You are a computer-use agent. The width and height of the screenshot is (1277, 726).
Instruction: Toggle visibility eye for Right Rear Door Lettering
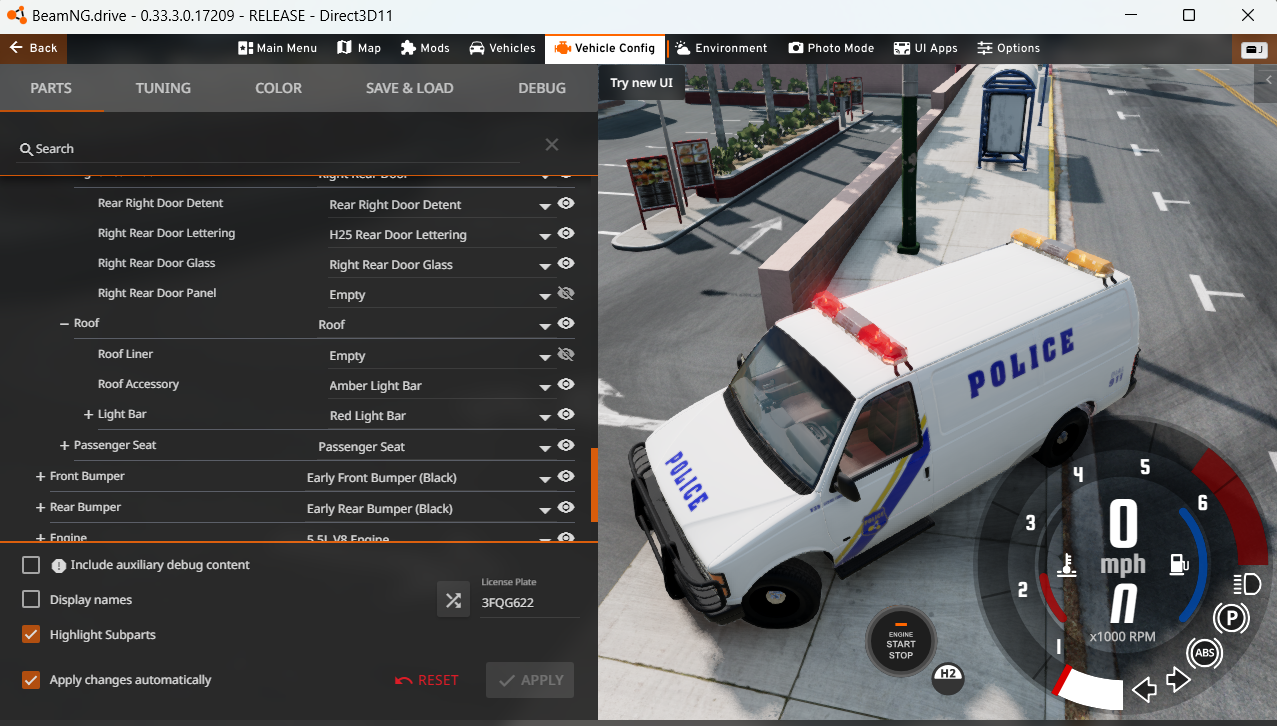(566, 233)
